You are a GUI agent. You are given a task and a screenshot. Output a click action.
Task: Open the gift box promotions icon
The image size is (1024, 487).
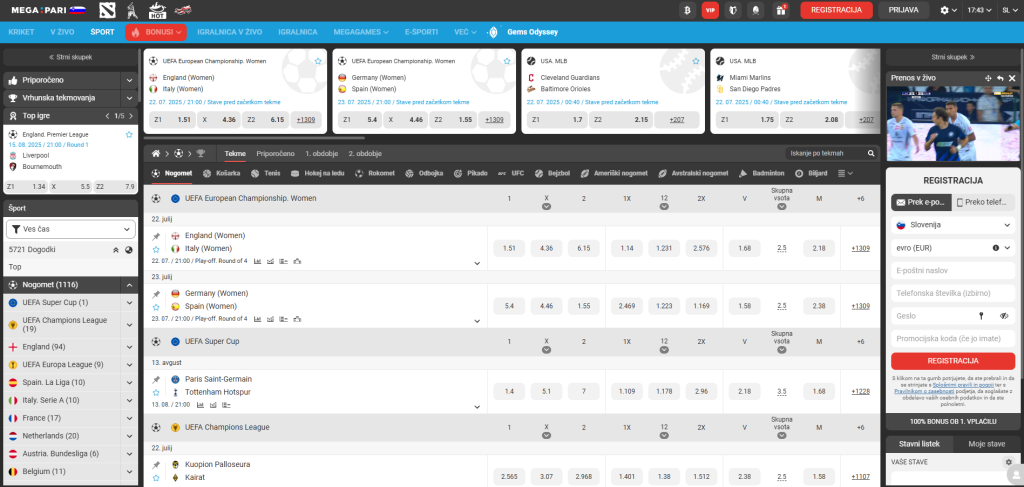(x=780, y=10)
